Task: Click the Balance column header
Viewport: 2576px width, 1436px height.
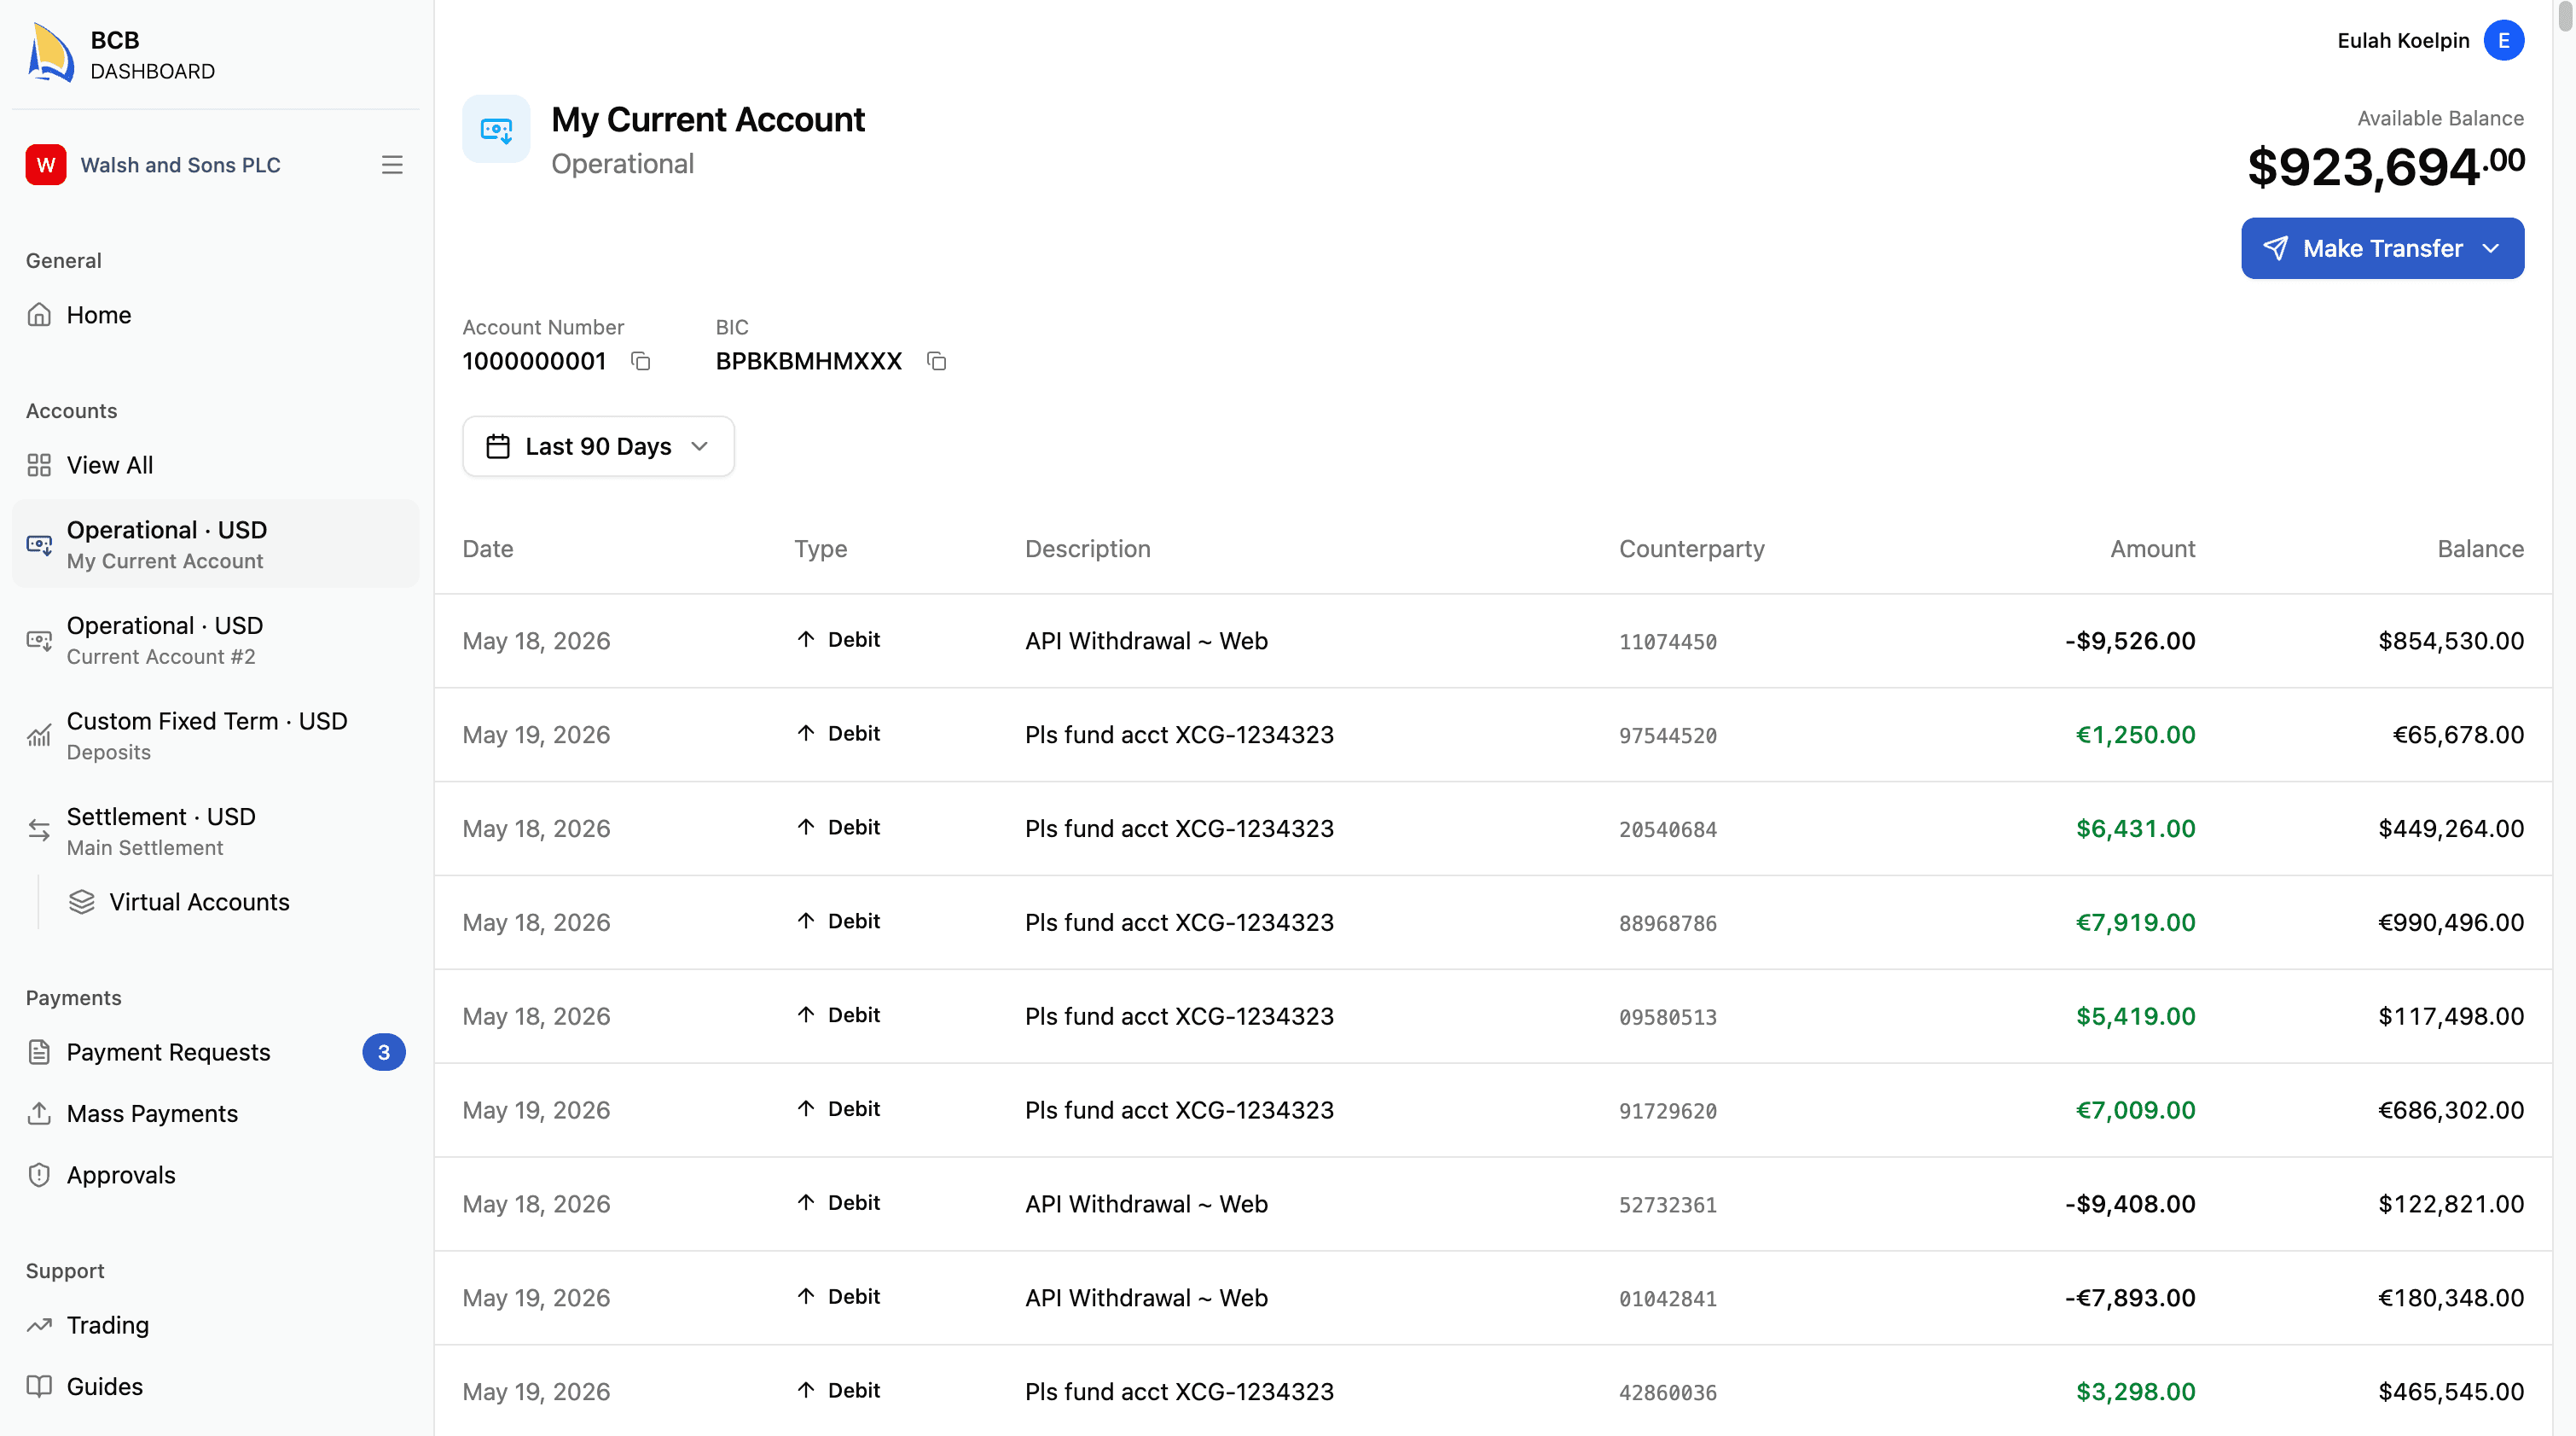Action: point(2480,549)
